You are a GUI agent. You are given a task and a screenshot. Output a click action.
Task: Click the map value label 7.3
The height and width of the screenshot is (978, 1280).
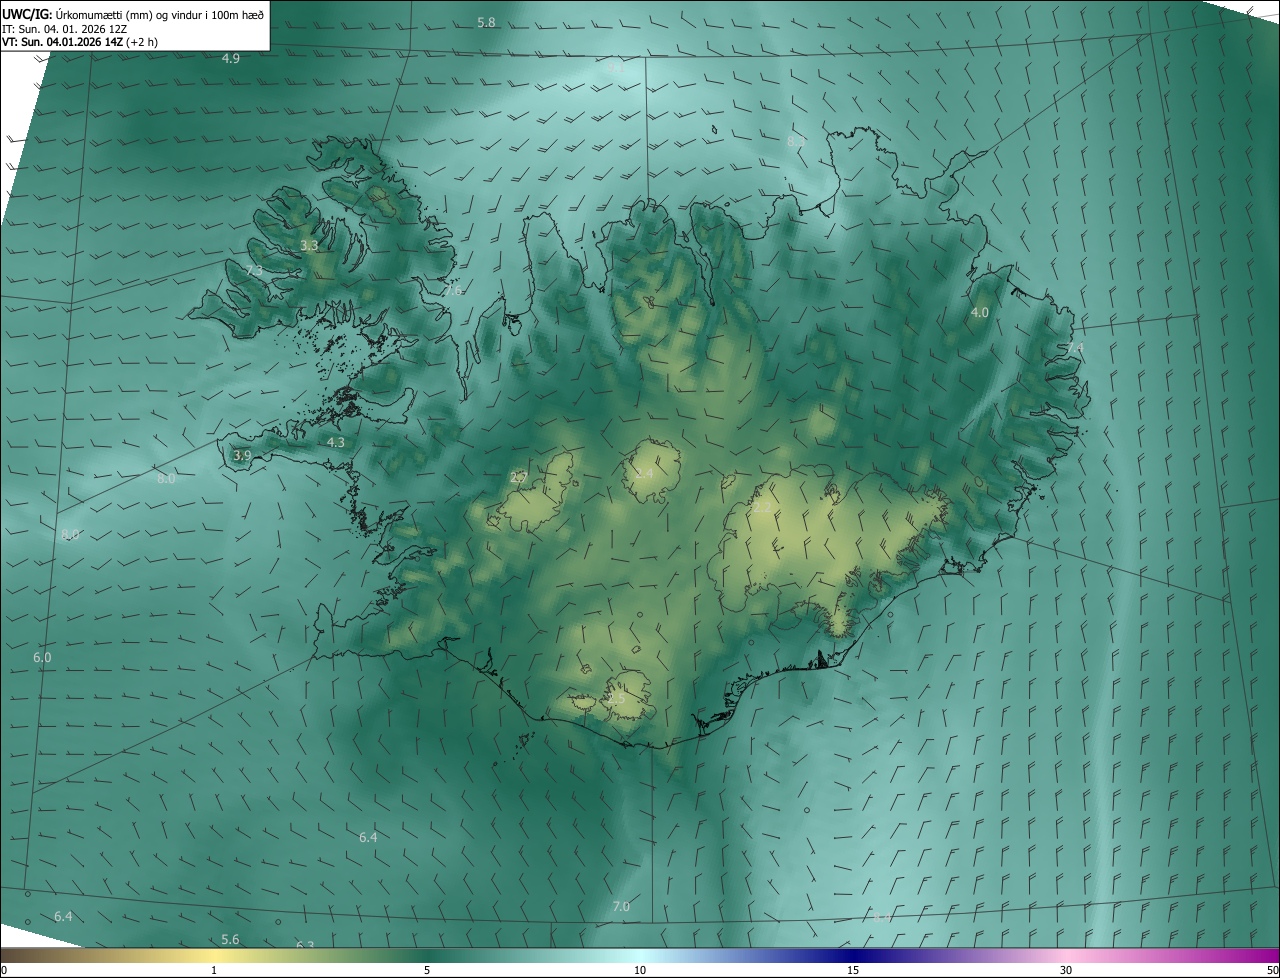254,271
